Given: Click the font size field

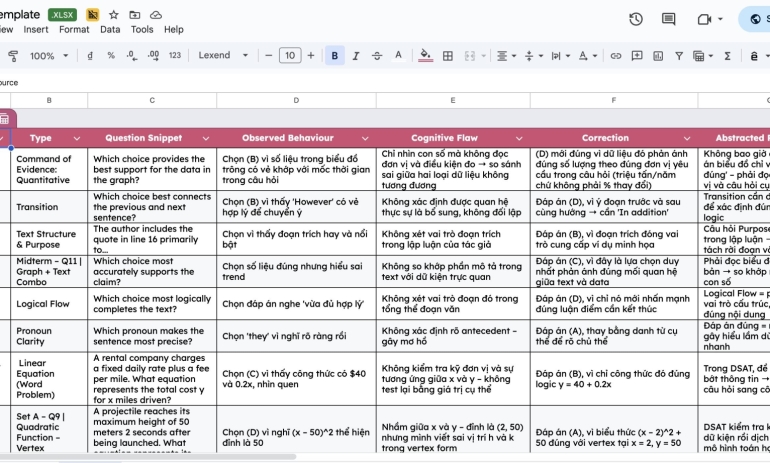Looking at the screenshot, I should pyautogui.click(x=290, y=55).
